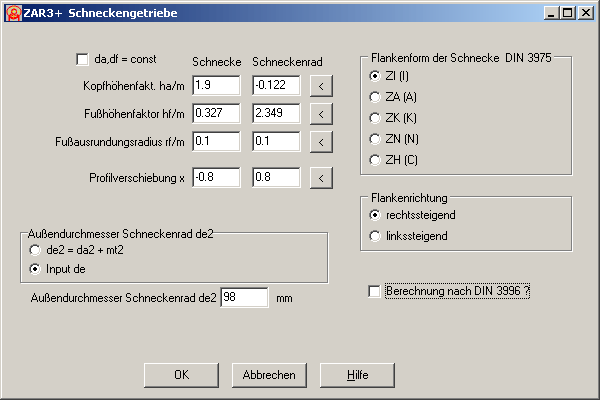Screen dimensions: 600x400
Task: Click the '<' button beside Profilverschiebung row
Action: tap(320, 179)
